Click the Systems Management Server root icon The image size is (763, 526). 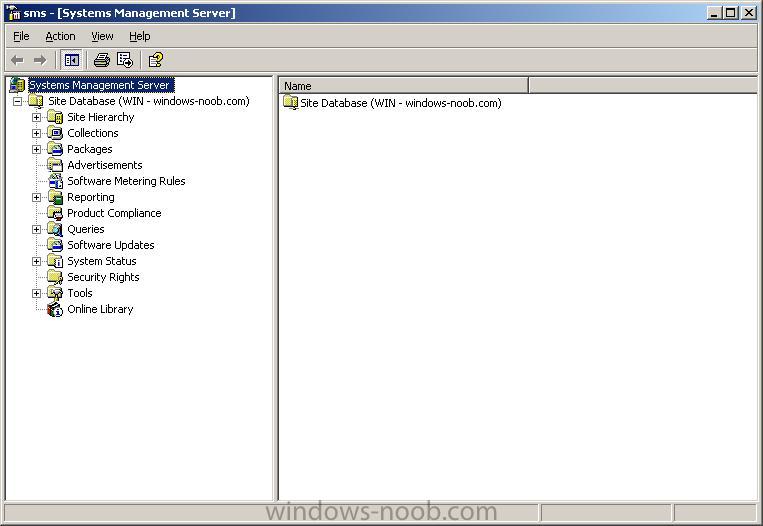17,85
